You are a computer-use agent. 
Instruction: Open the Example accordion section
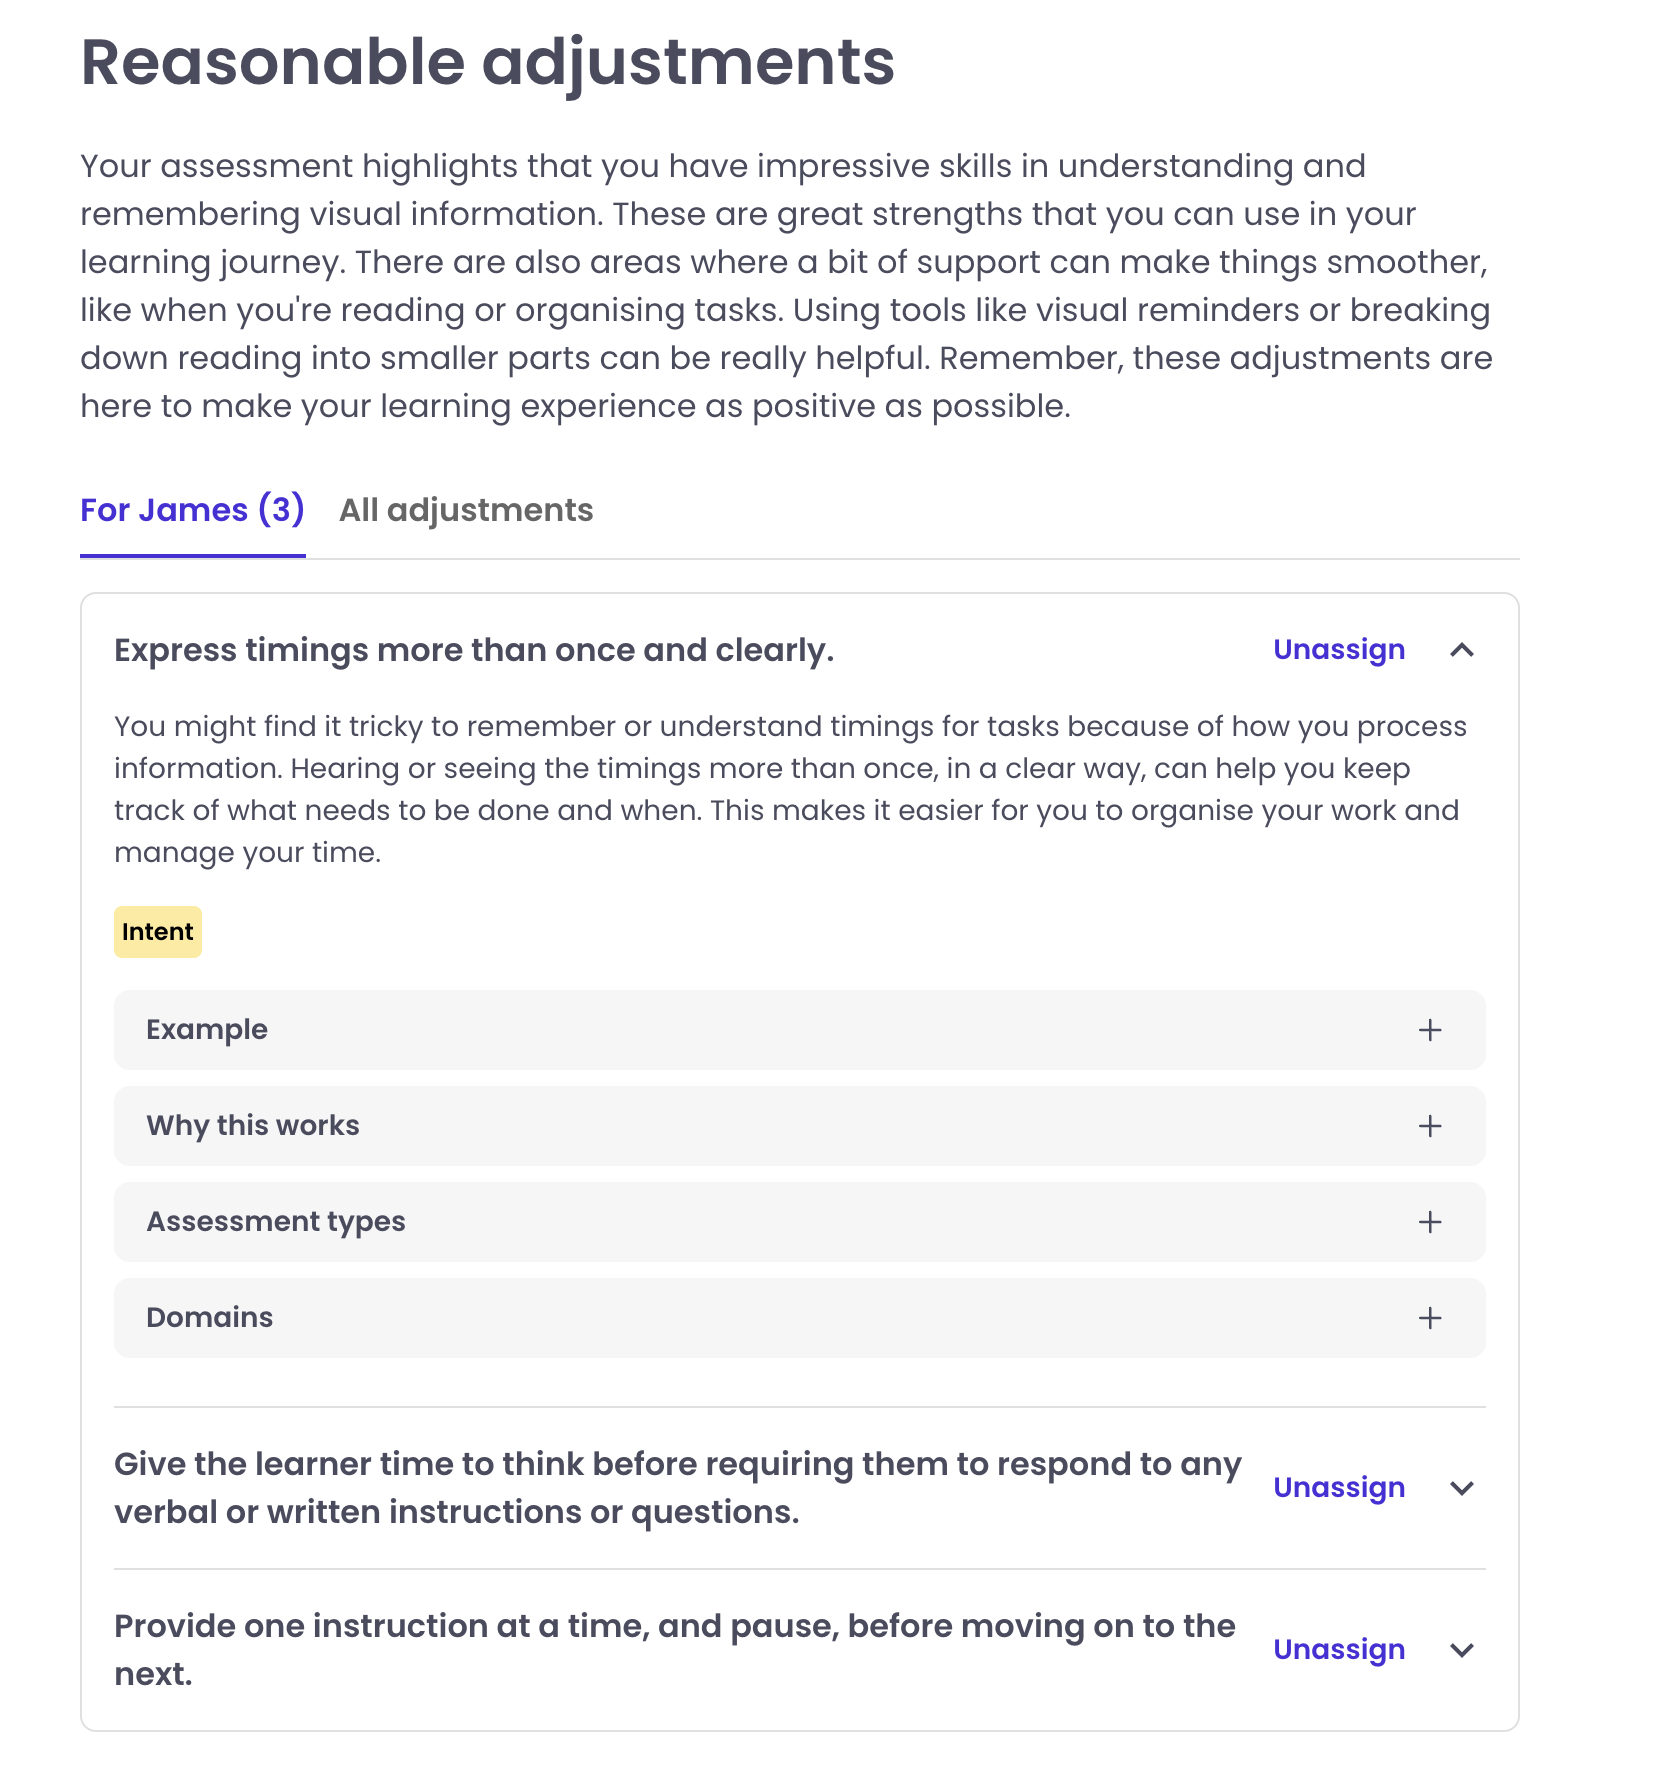[207, 1030]
